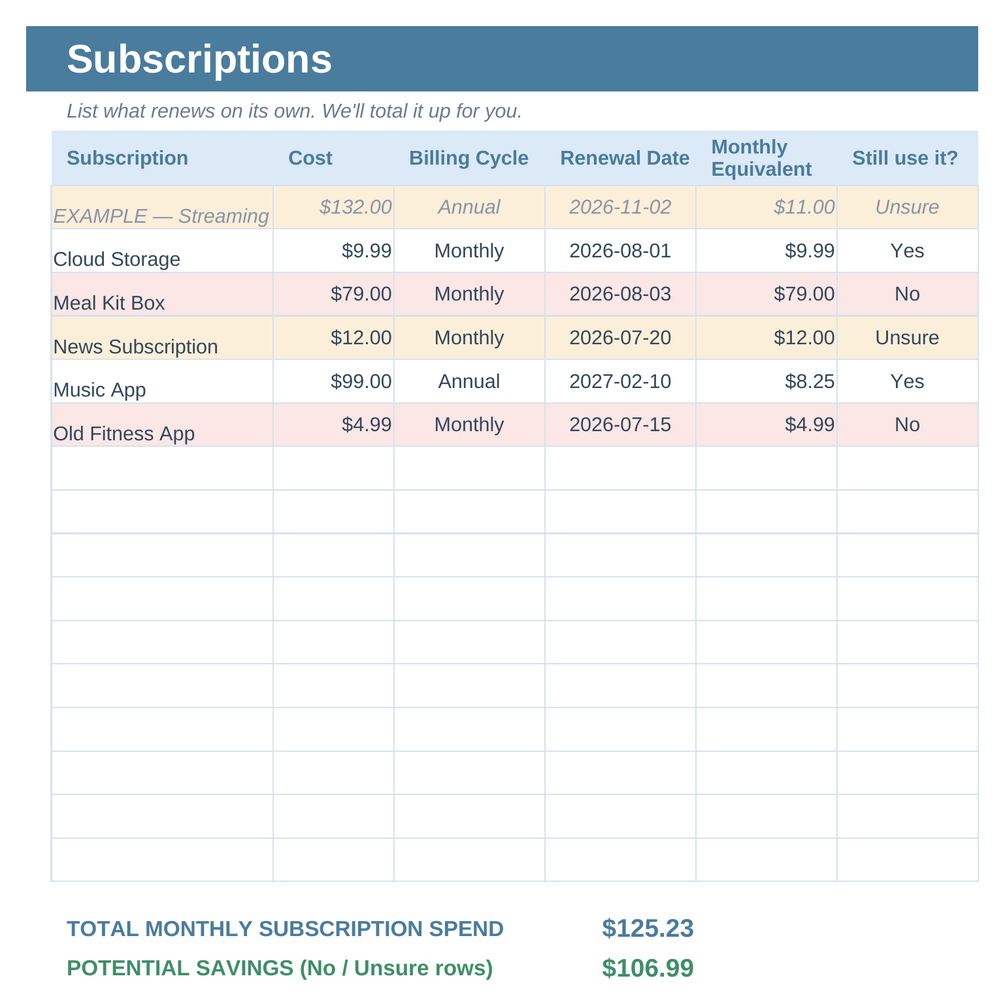Select Music App renewal date 2027-02-10
Viewport: 1005px width, 1006px height.
click(x=620, y=382)
